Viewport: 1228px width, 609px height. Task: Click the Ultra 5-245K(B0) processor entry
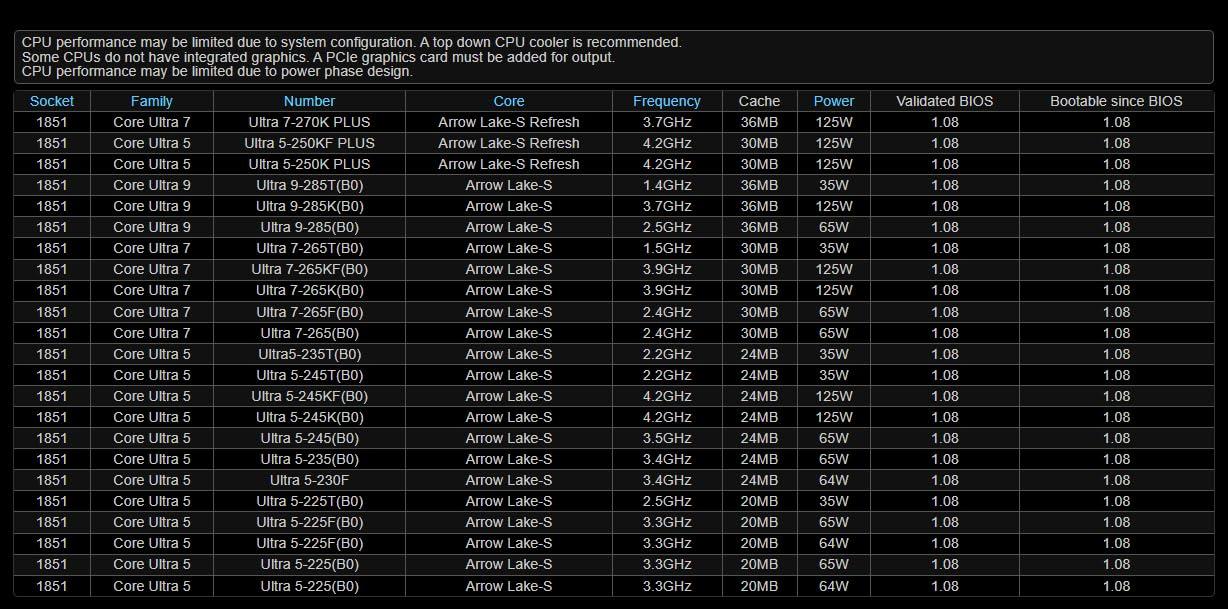click(x=309, y=417)
